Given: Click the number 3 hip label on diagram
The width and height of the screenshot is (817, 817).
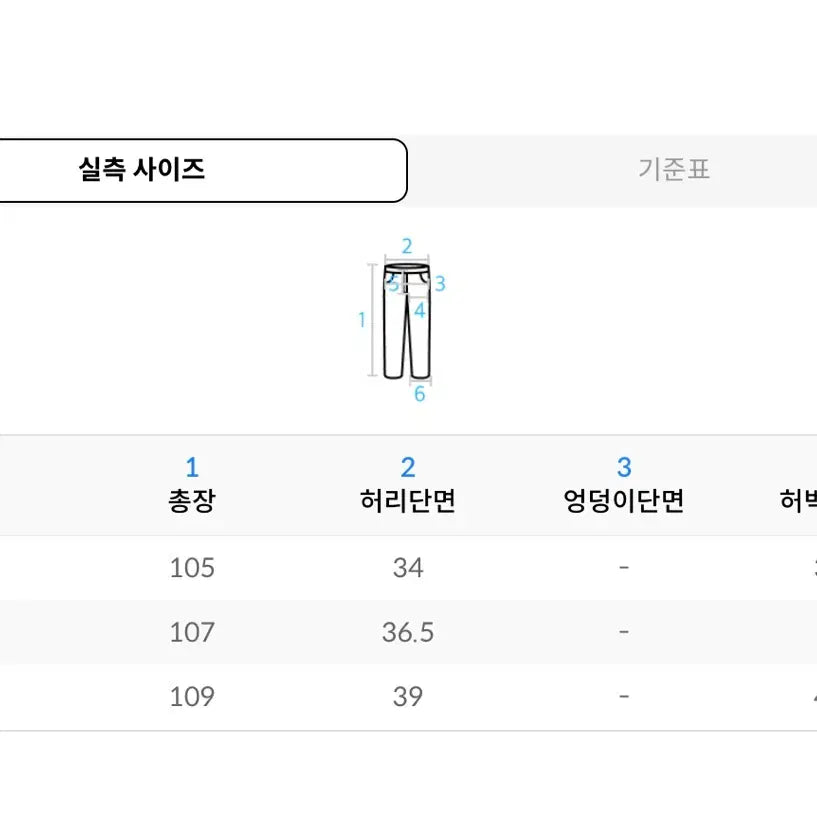Looking at the screenshot, I should pyautogui.click(x=440, y=284).
